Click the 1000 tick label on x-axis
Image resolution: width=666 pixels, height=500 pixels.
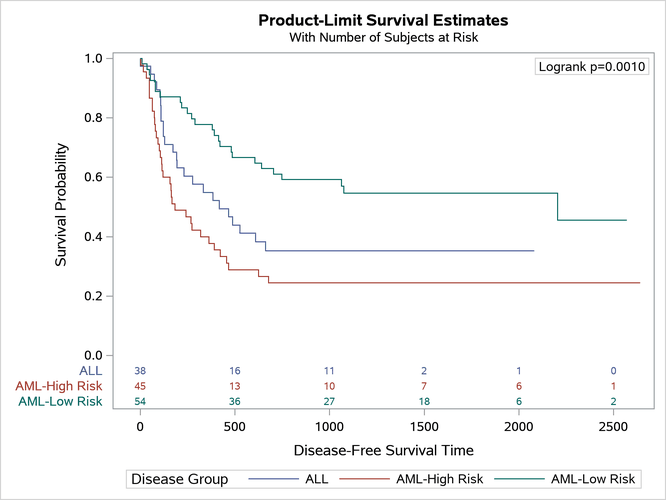click(329, 424)
